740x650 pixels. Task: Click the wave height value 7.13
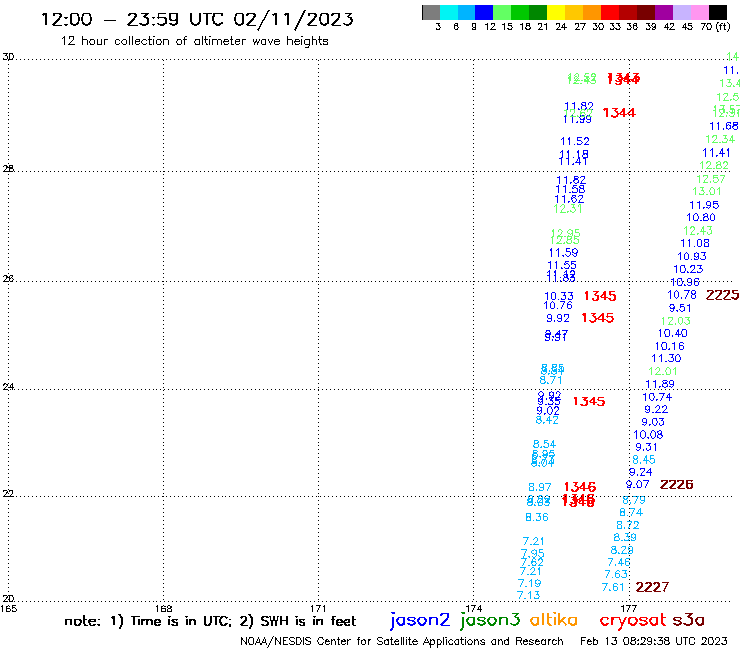pos(528,595)
